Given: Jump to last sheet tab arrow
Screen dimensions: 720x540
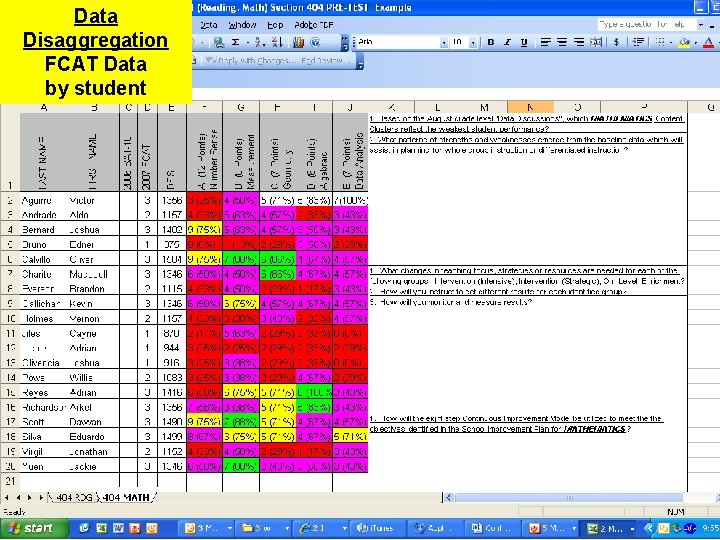Looking at the screenshot, I should [x=41, y=498].
